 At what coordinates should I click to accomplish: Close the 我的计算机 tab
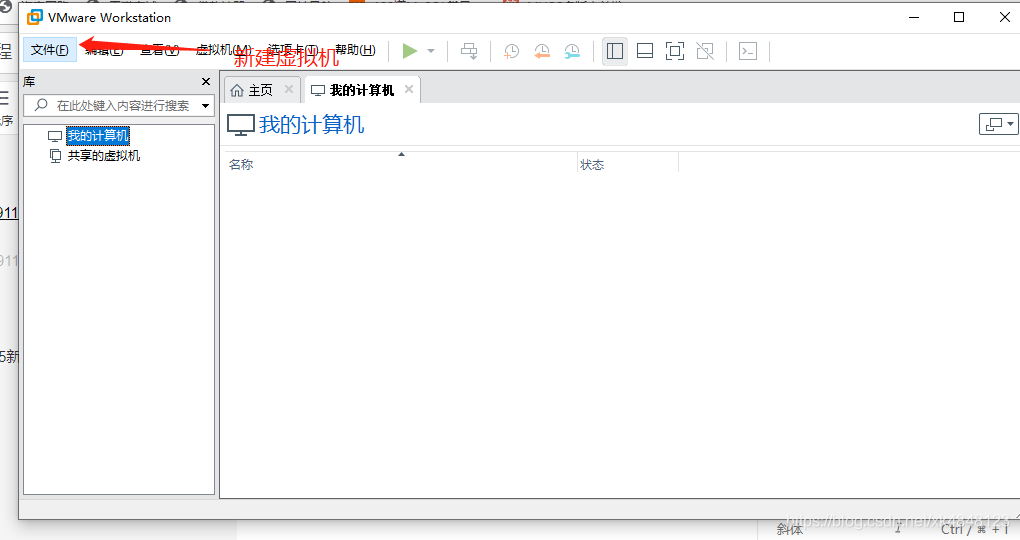coord(409,89)
